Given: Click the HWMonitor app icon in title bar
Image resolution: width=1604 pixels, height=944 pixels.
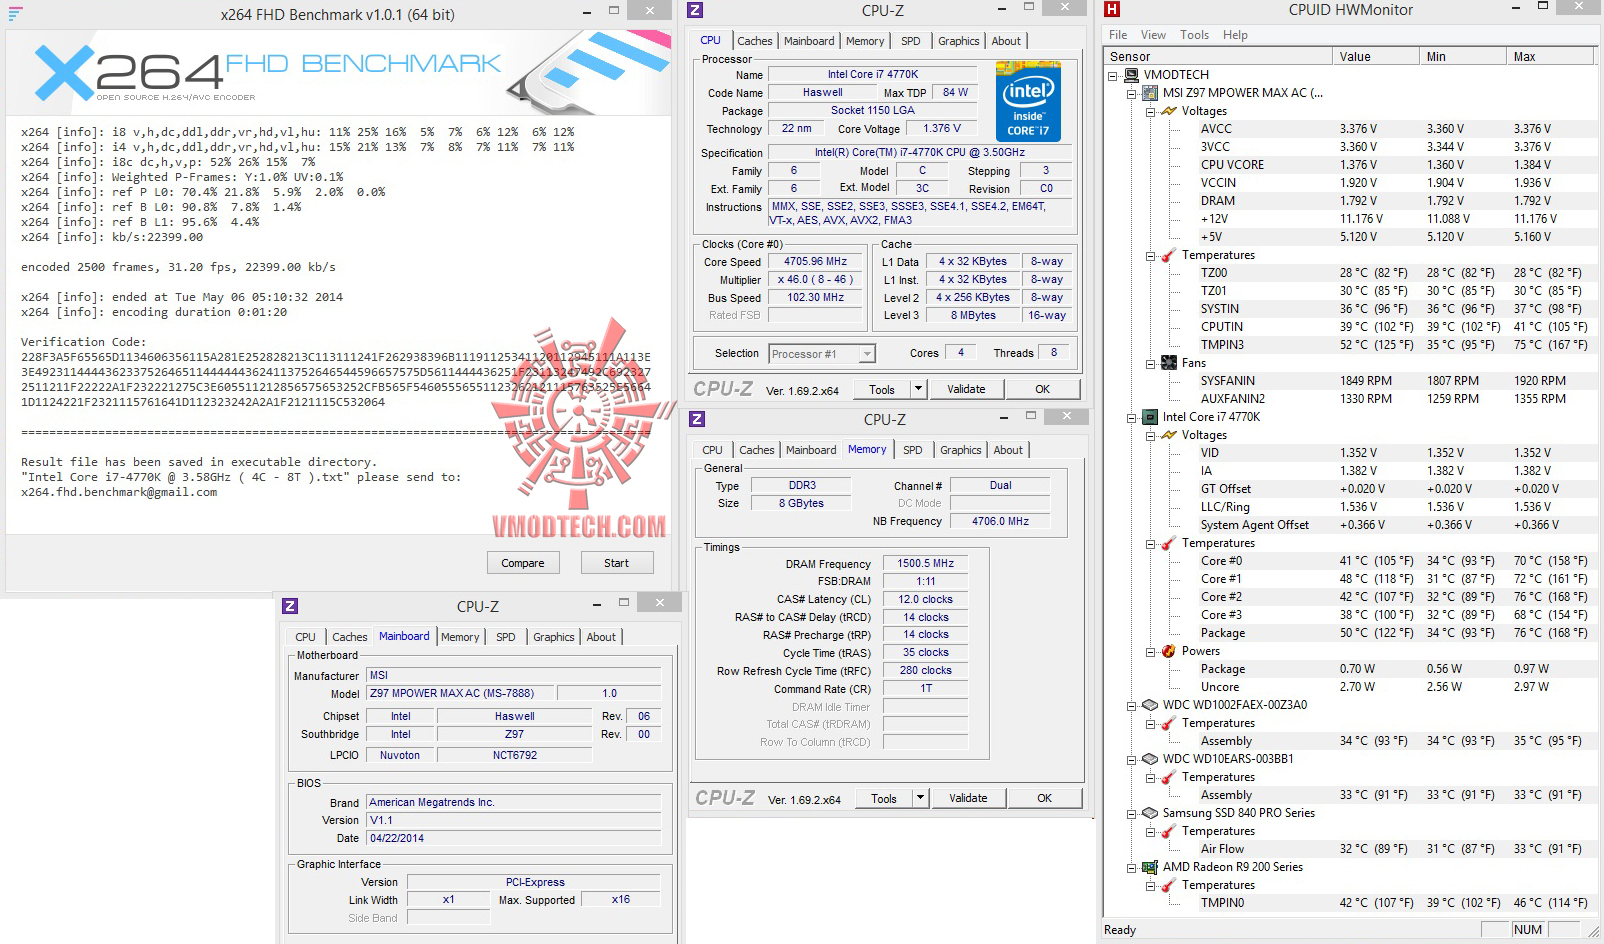Looking at the screenshot, I should point(1112,10).
